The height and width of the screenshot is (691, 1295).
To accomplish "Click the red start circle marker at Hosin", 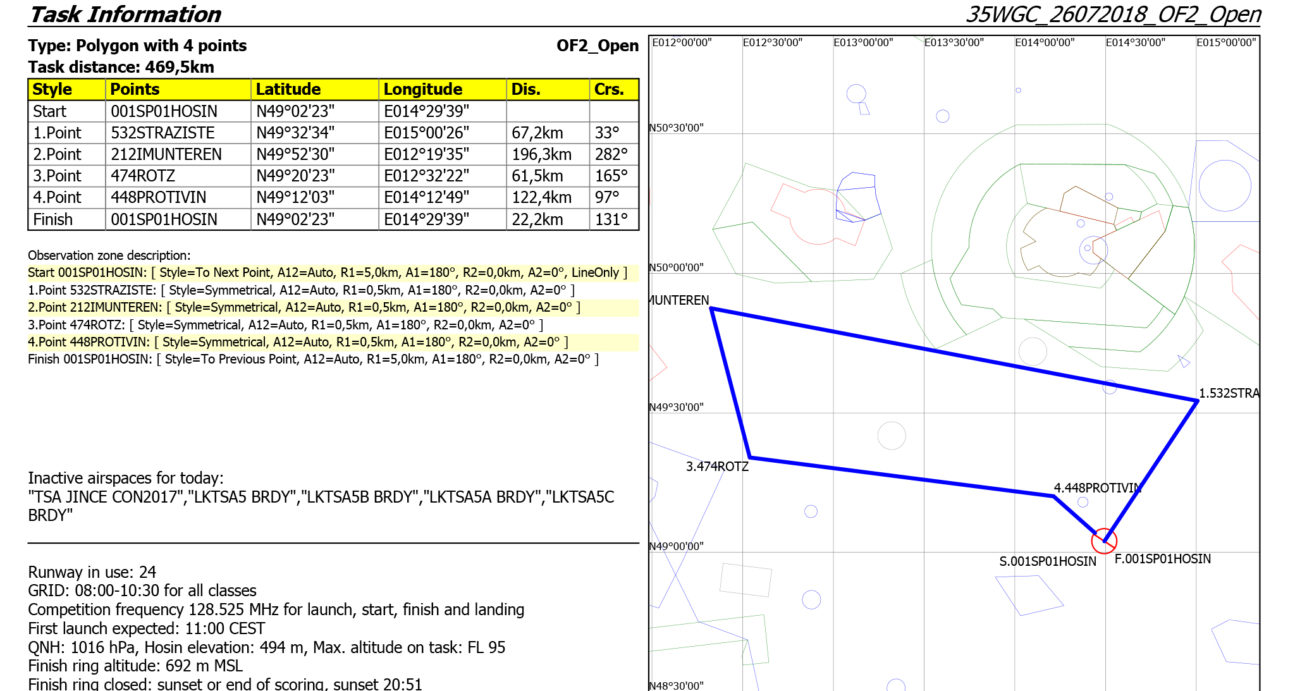I will tap(1104, 540).
